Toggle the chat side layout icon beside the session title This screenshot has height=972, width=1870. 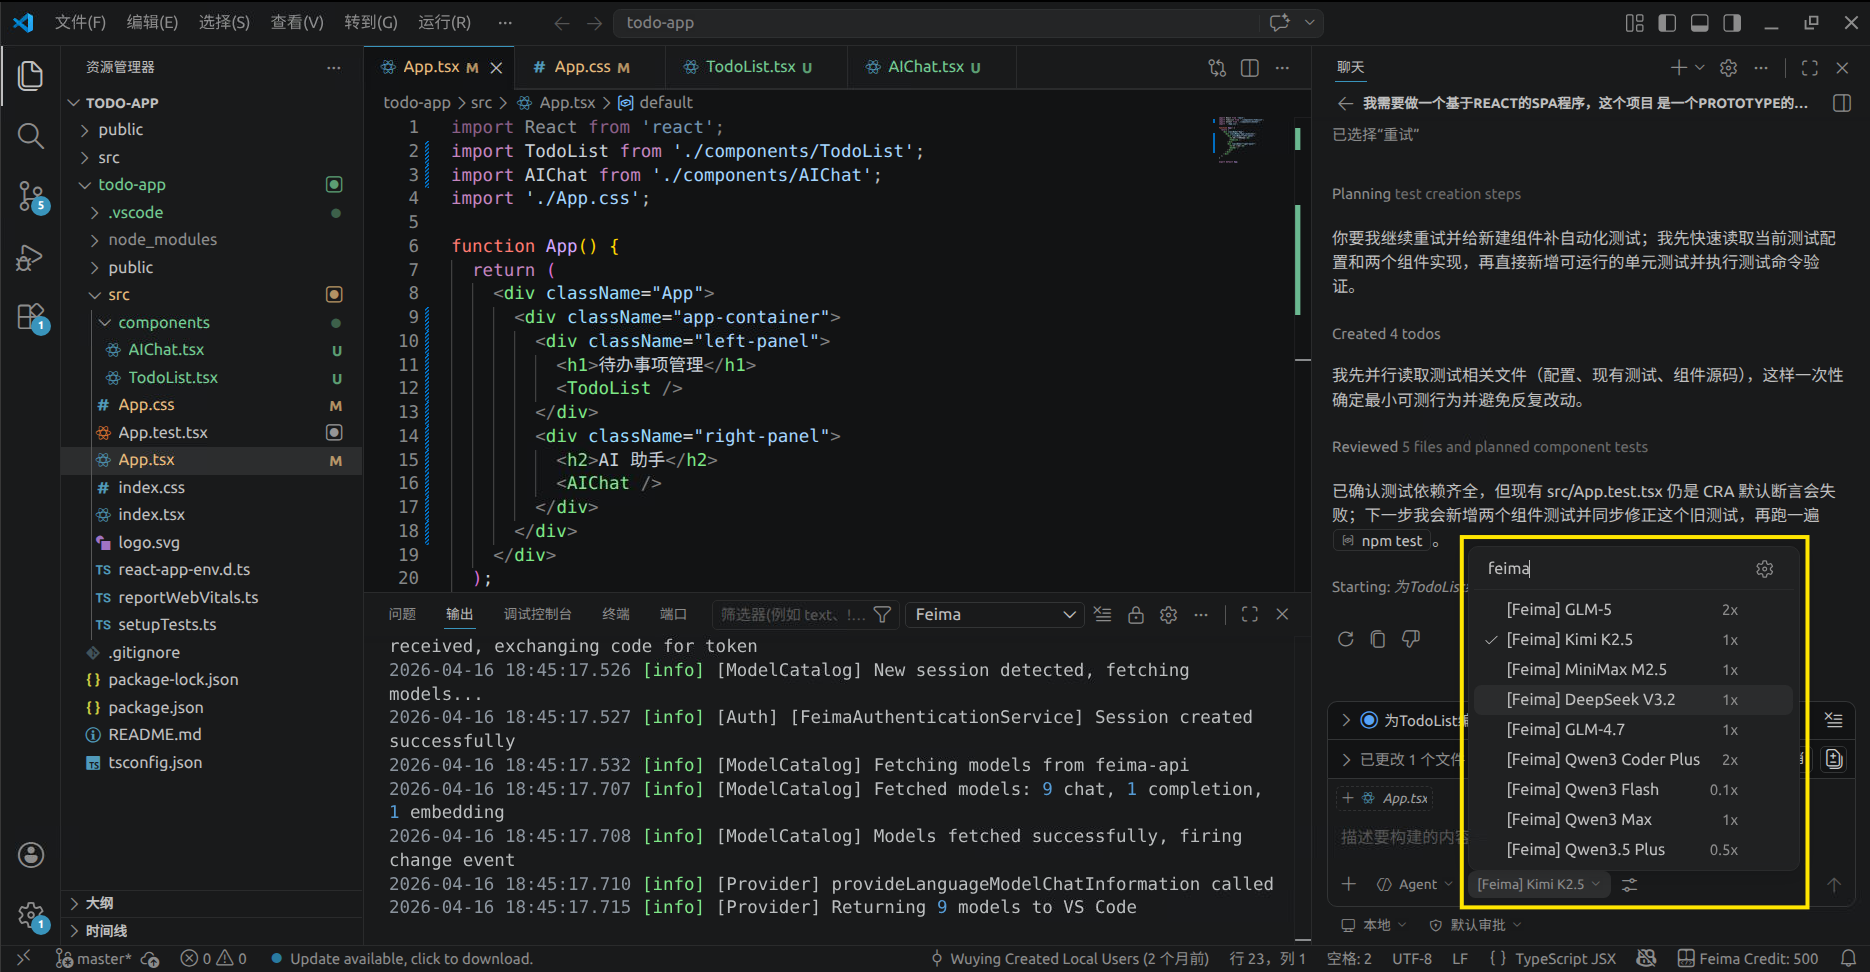1842,103
